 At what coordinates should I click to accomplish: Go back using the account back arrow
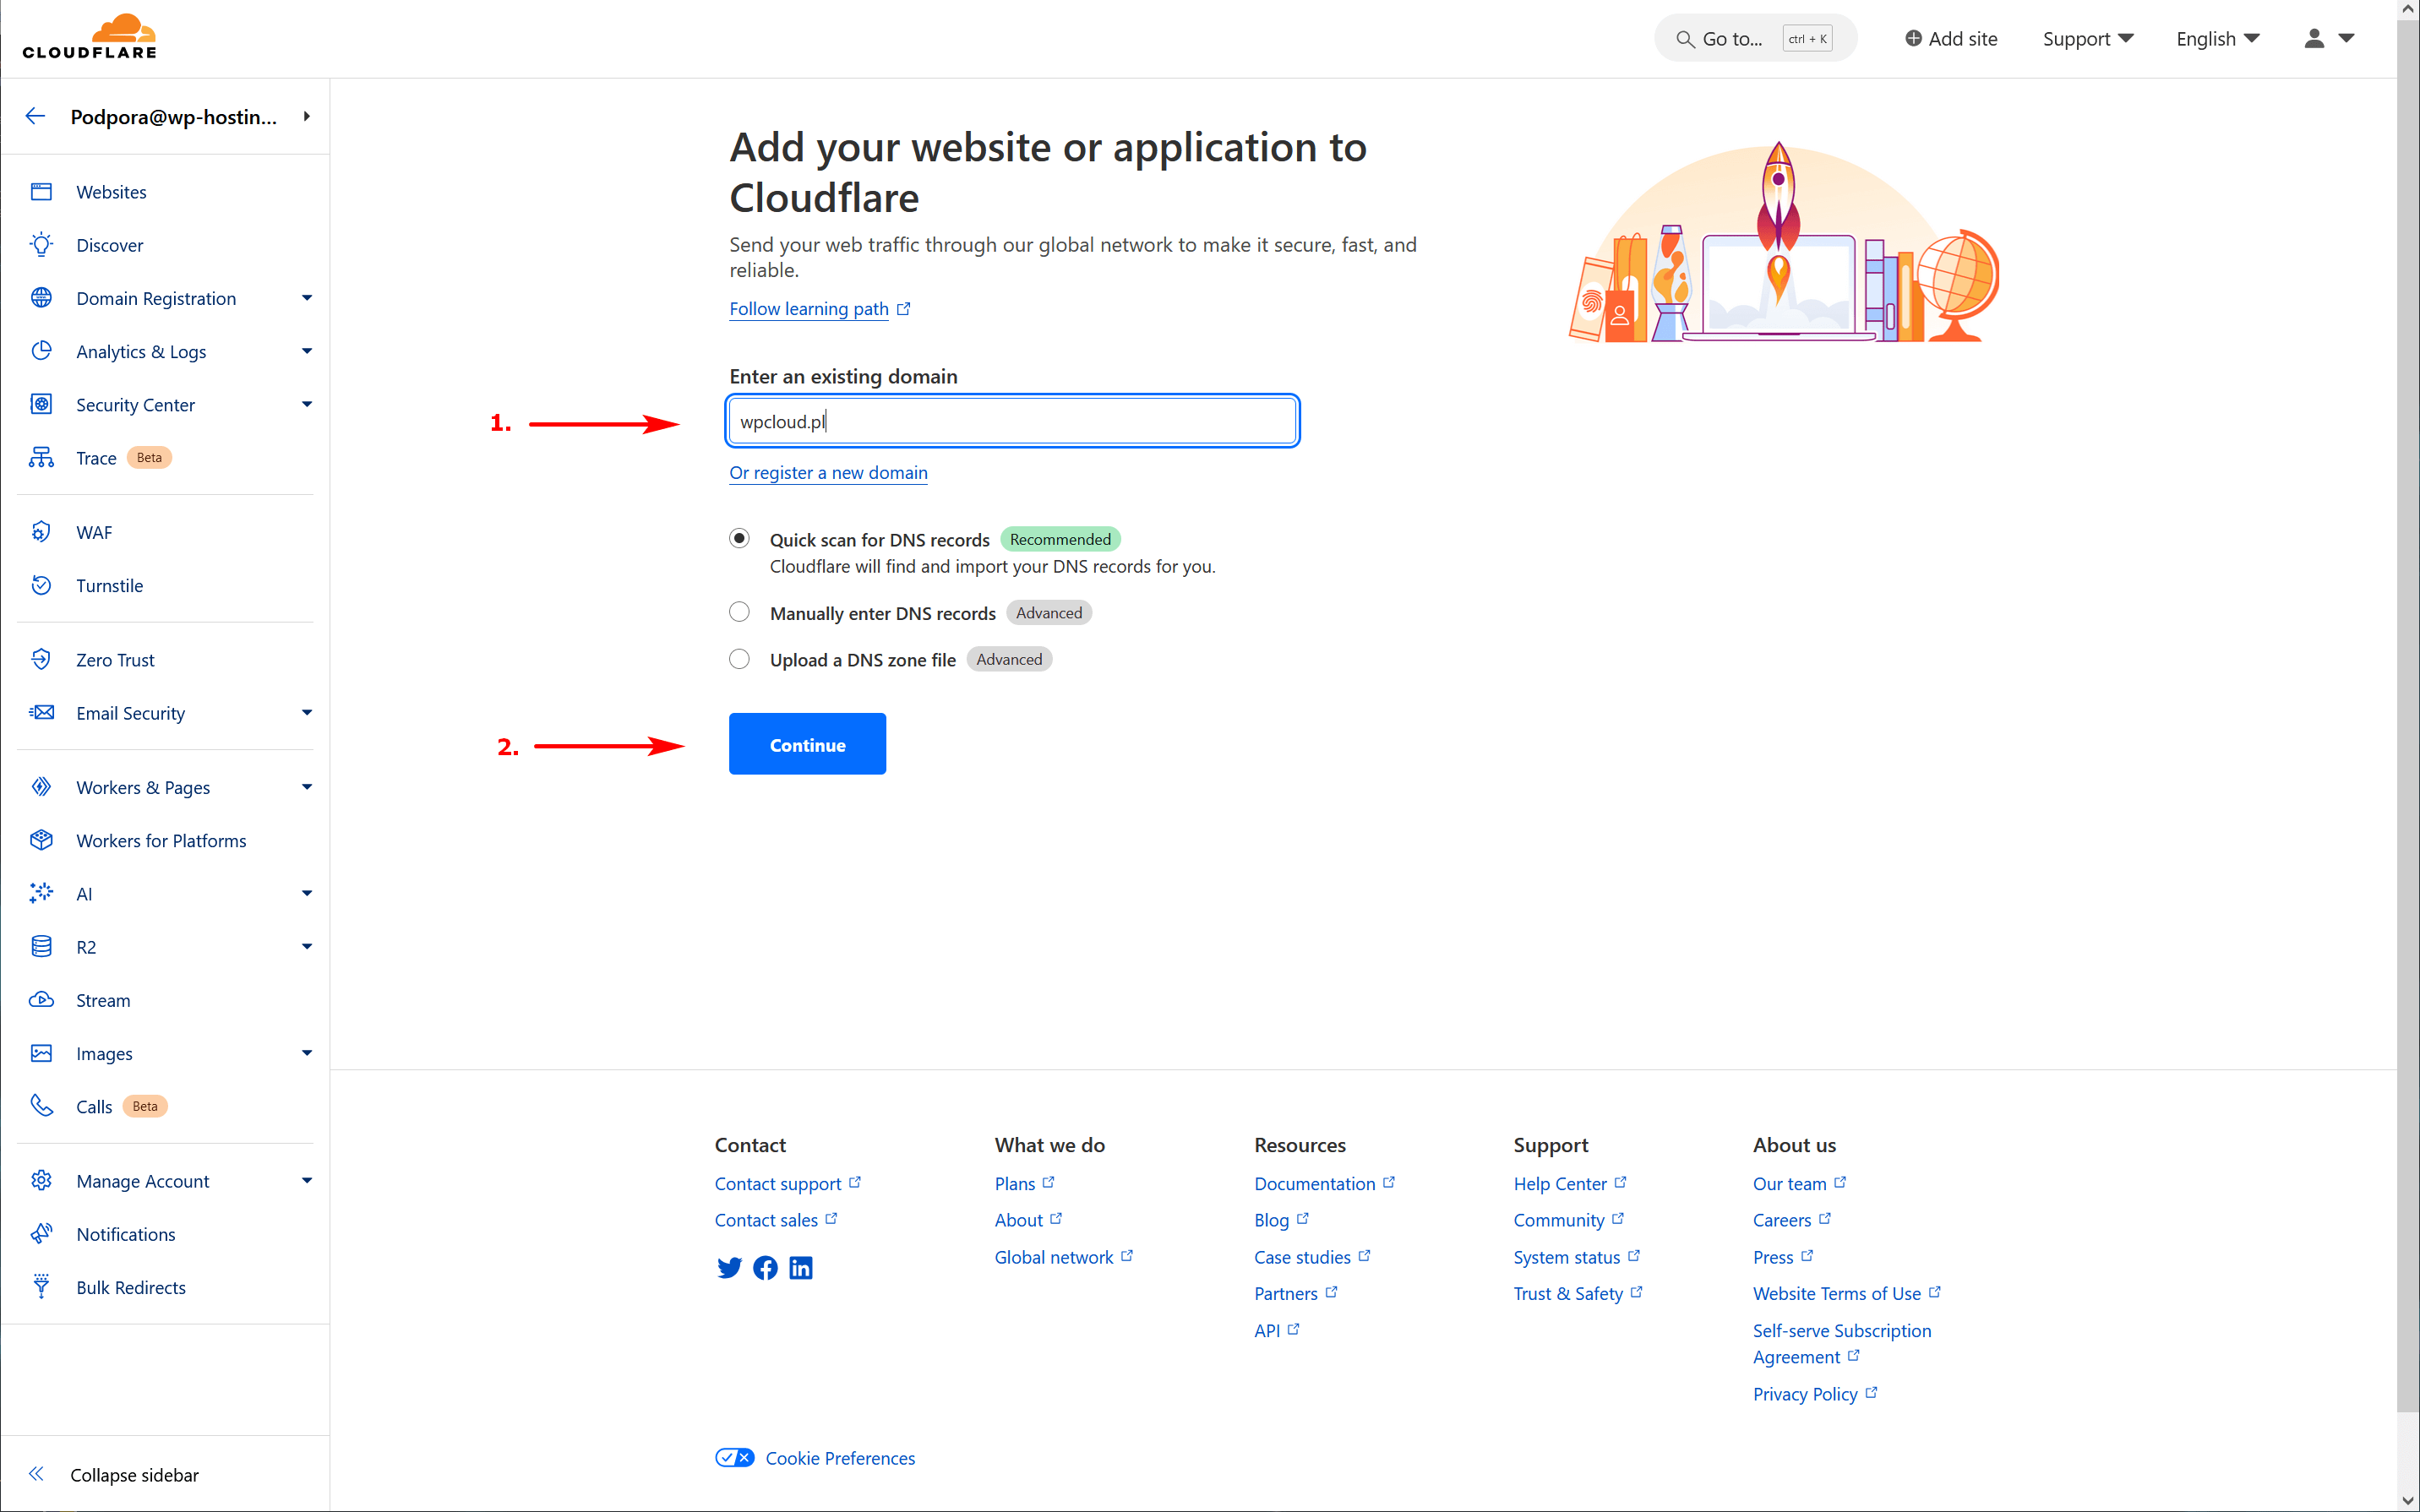(36, 116)
